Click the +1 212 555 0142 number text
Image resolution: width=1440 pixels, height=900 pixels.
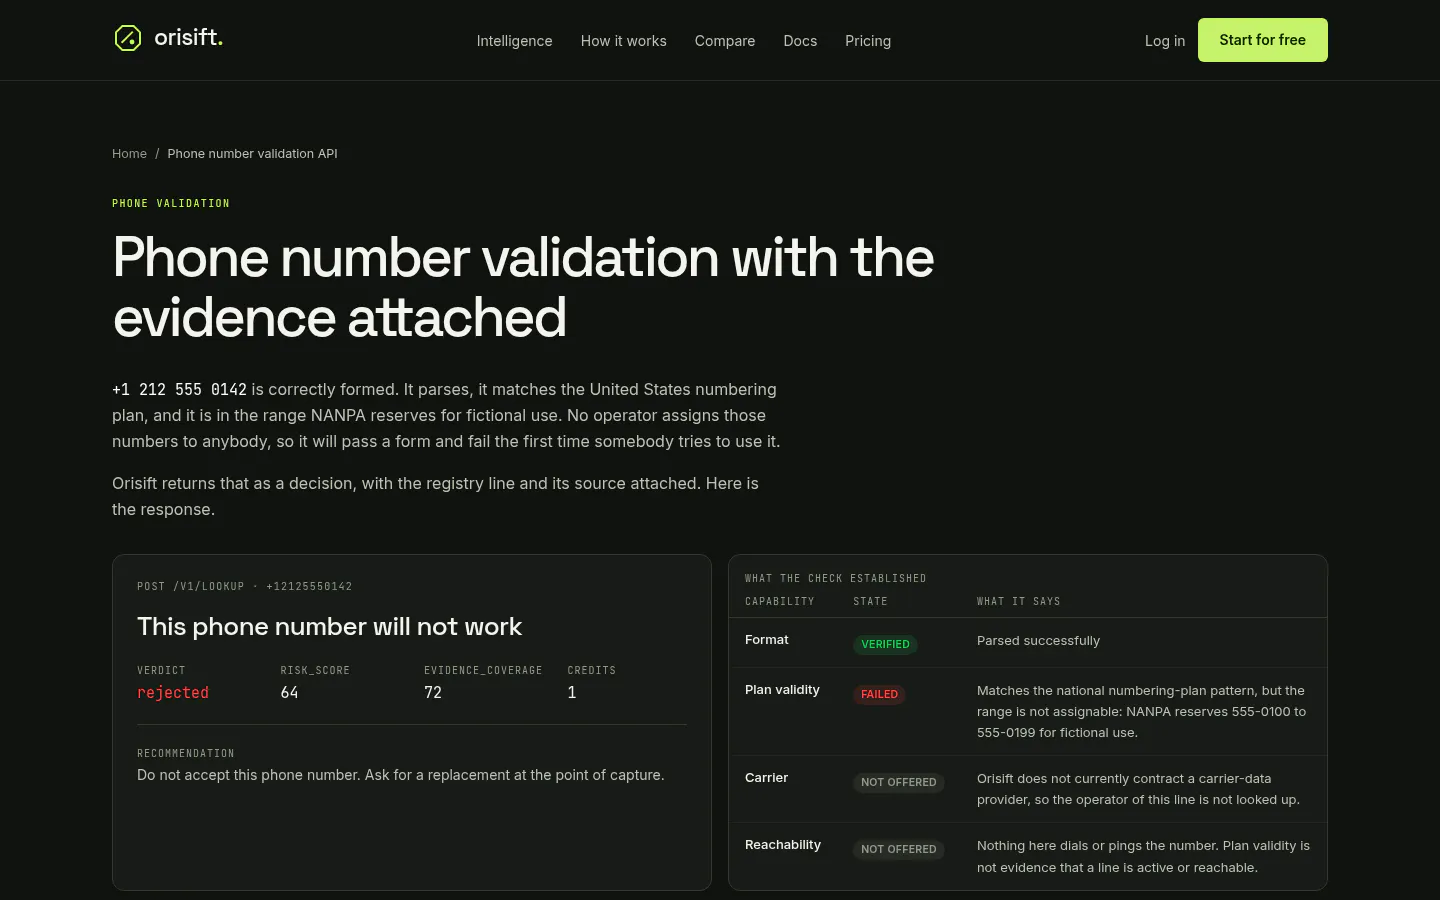pos(179,389)
